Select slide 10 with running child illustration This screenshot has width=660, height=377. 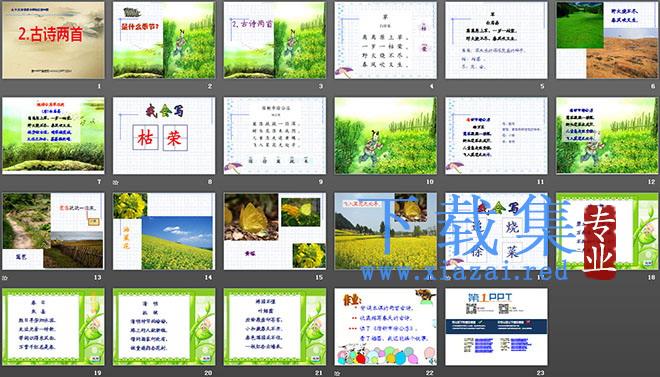[386, 135]
